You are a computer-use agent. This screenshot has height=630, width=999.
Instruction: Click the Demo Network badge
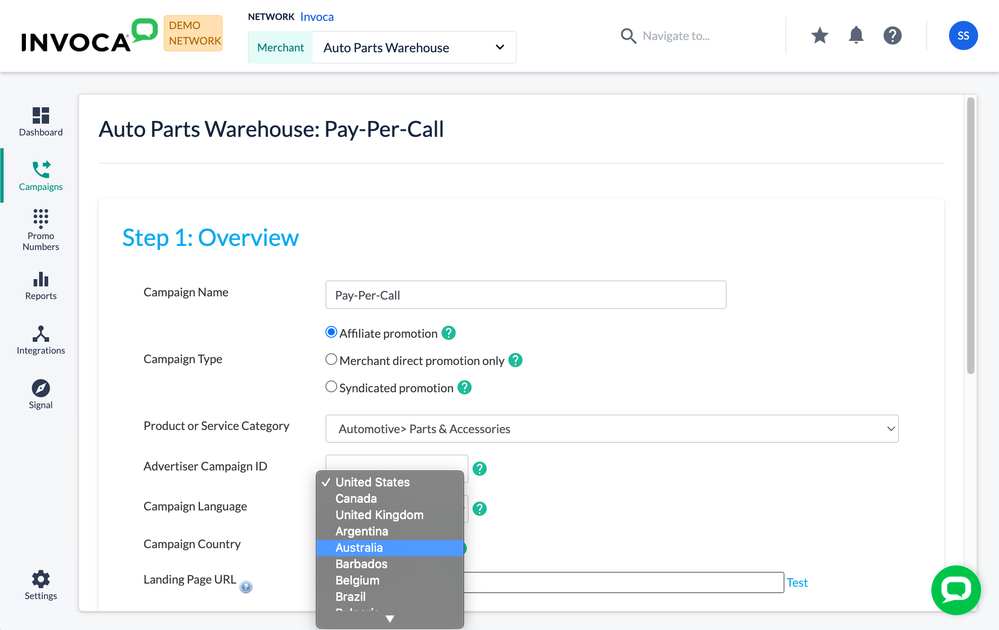(x=193, y=33)
